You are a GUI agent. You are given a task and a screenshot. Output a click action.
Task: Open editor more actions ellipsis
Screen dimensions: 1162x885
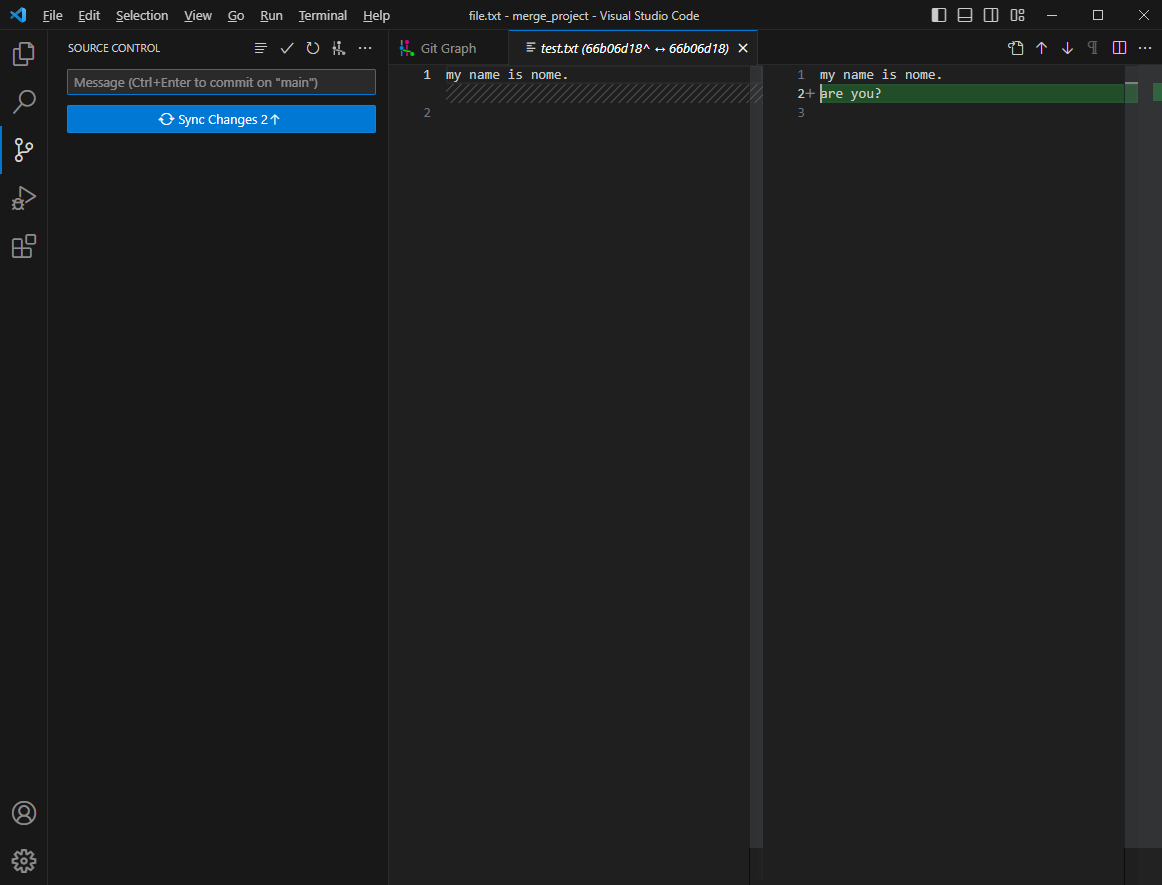1145,48
